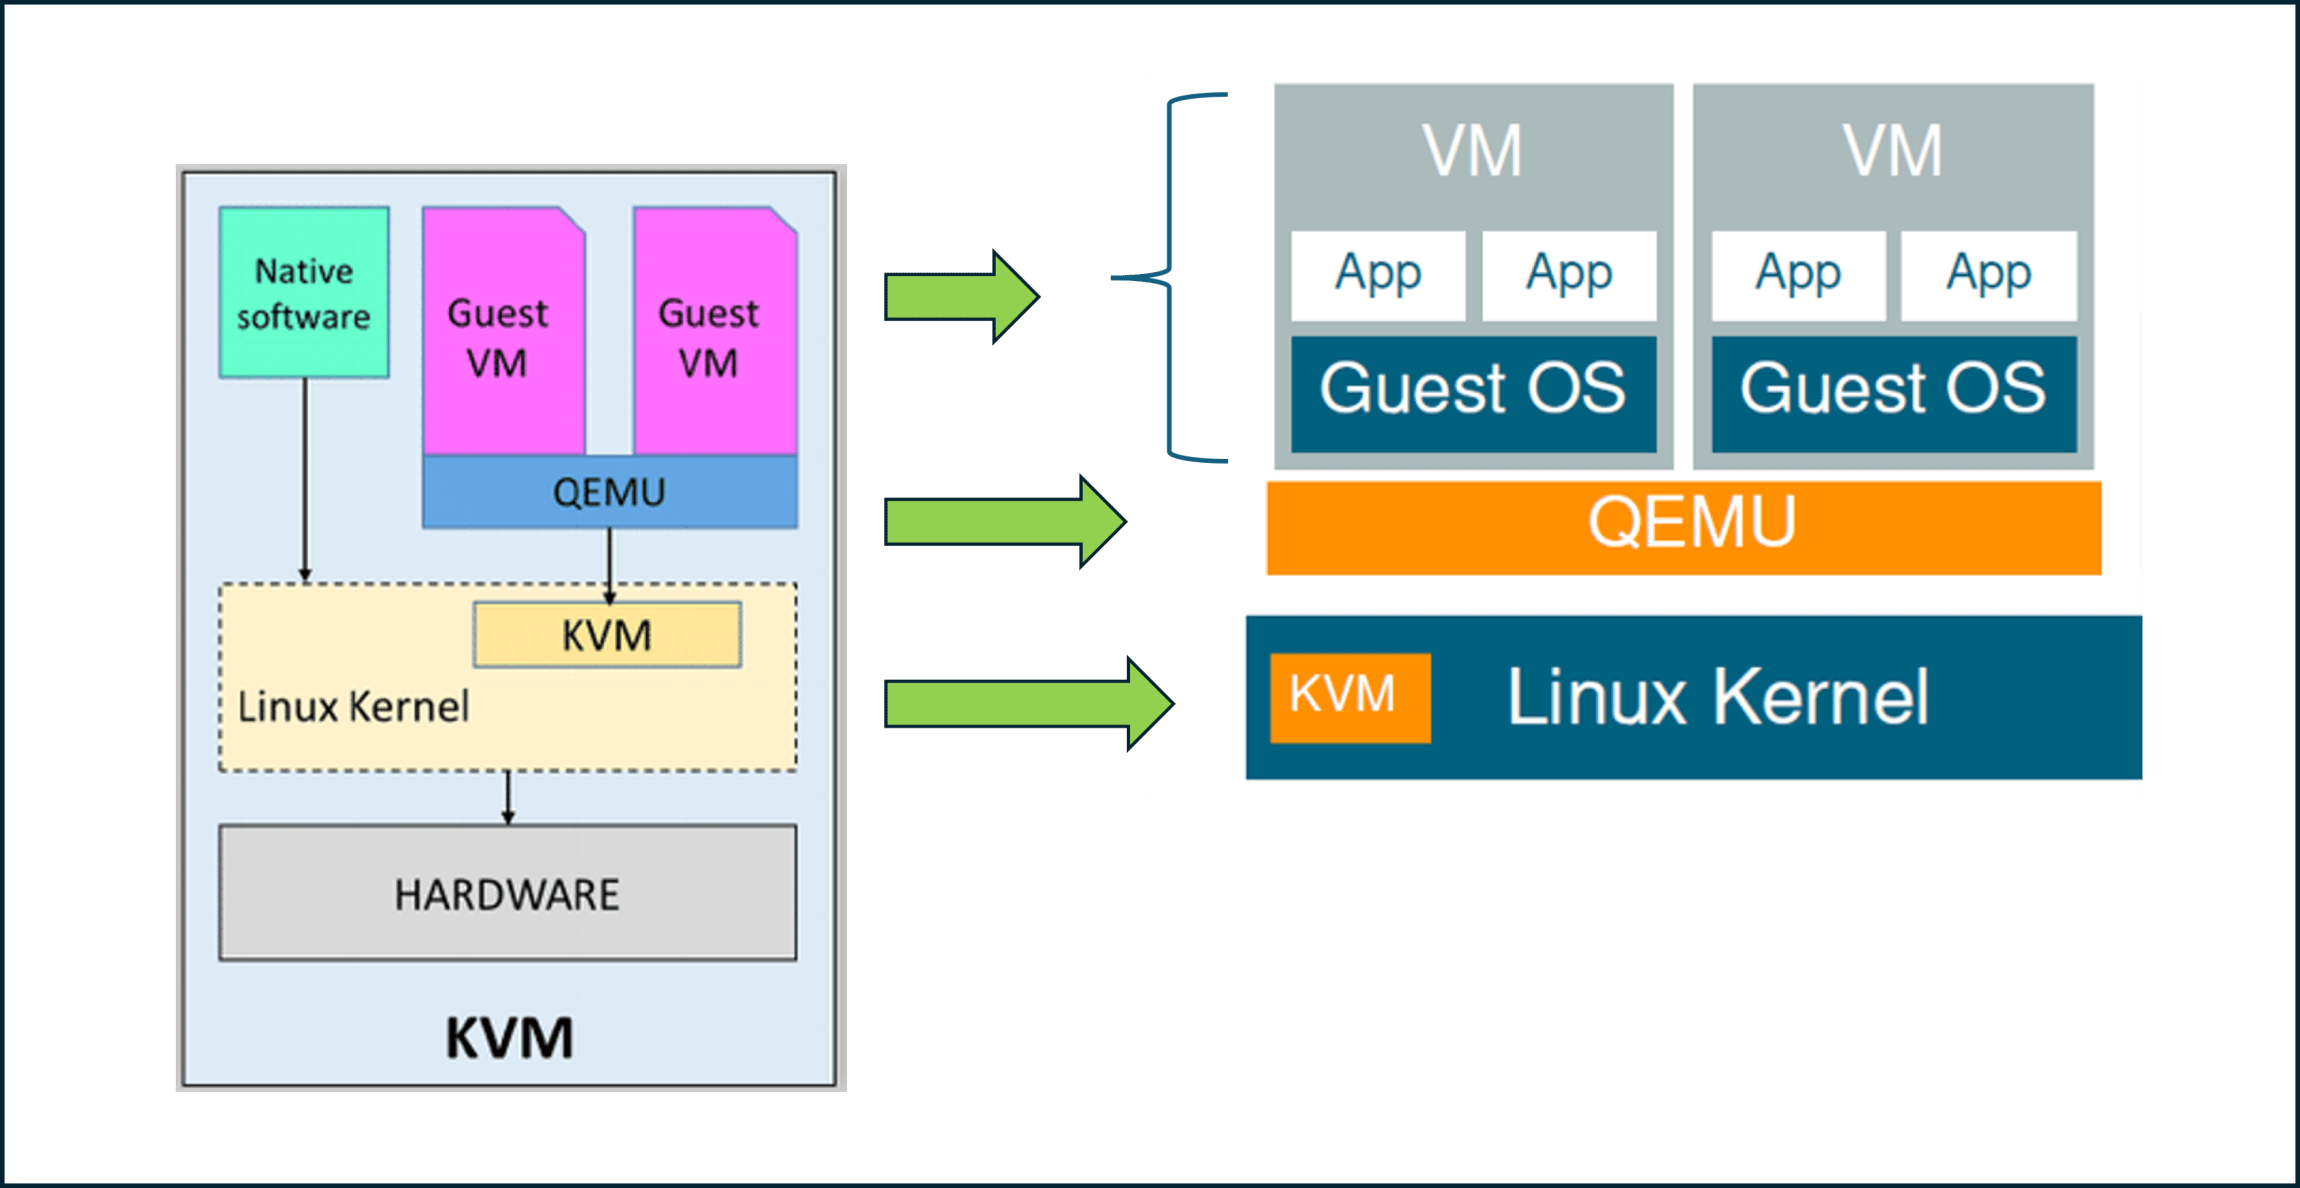Click the orange KVM box in the right diagram
The height and width of the screenshot is (1188, 2300).
pyautogui.click(x=1350, y=698)
